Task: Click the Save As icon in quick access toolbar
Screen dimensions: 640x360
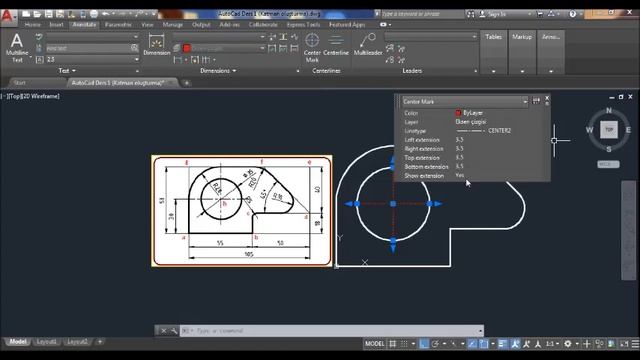Action: point(60,14)
